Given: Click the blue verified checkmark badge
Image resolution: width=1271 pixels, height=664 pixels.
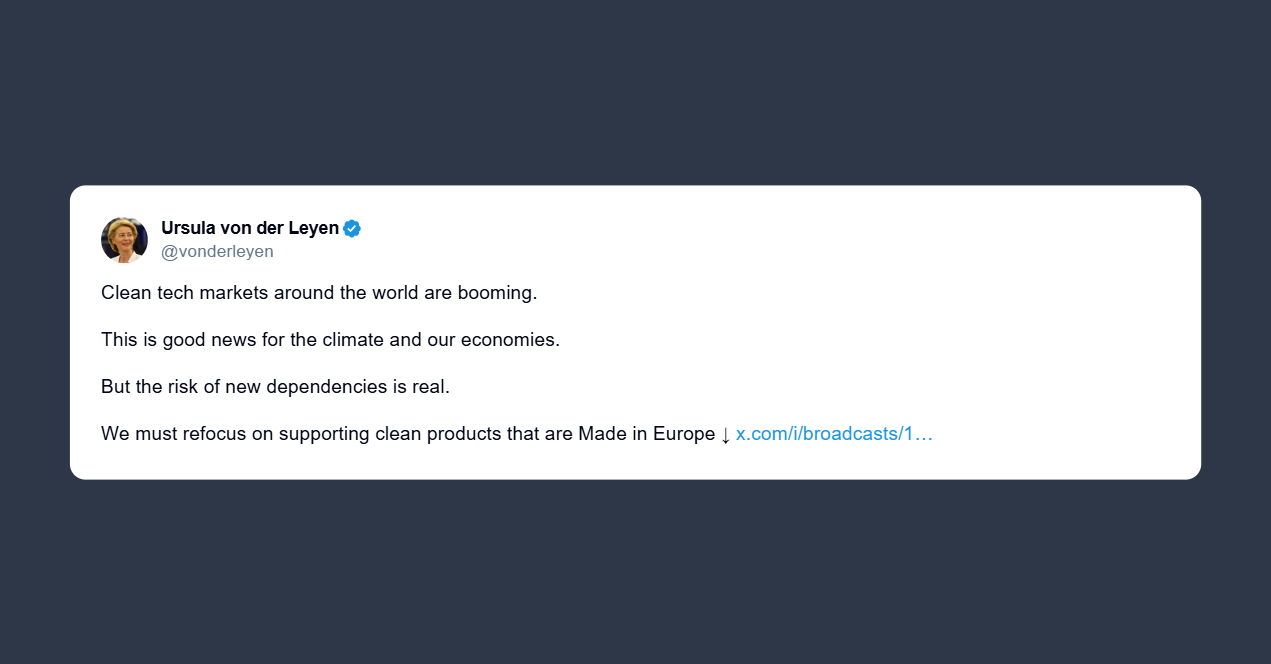Looking at the screenshot, I should coord(352,228).
